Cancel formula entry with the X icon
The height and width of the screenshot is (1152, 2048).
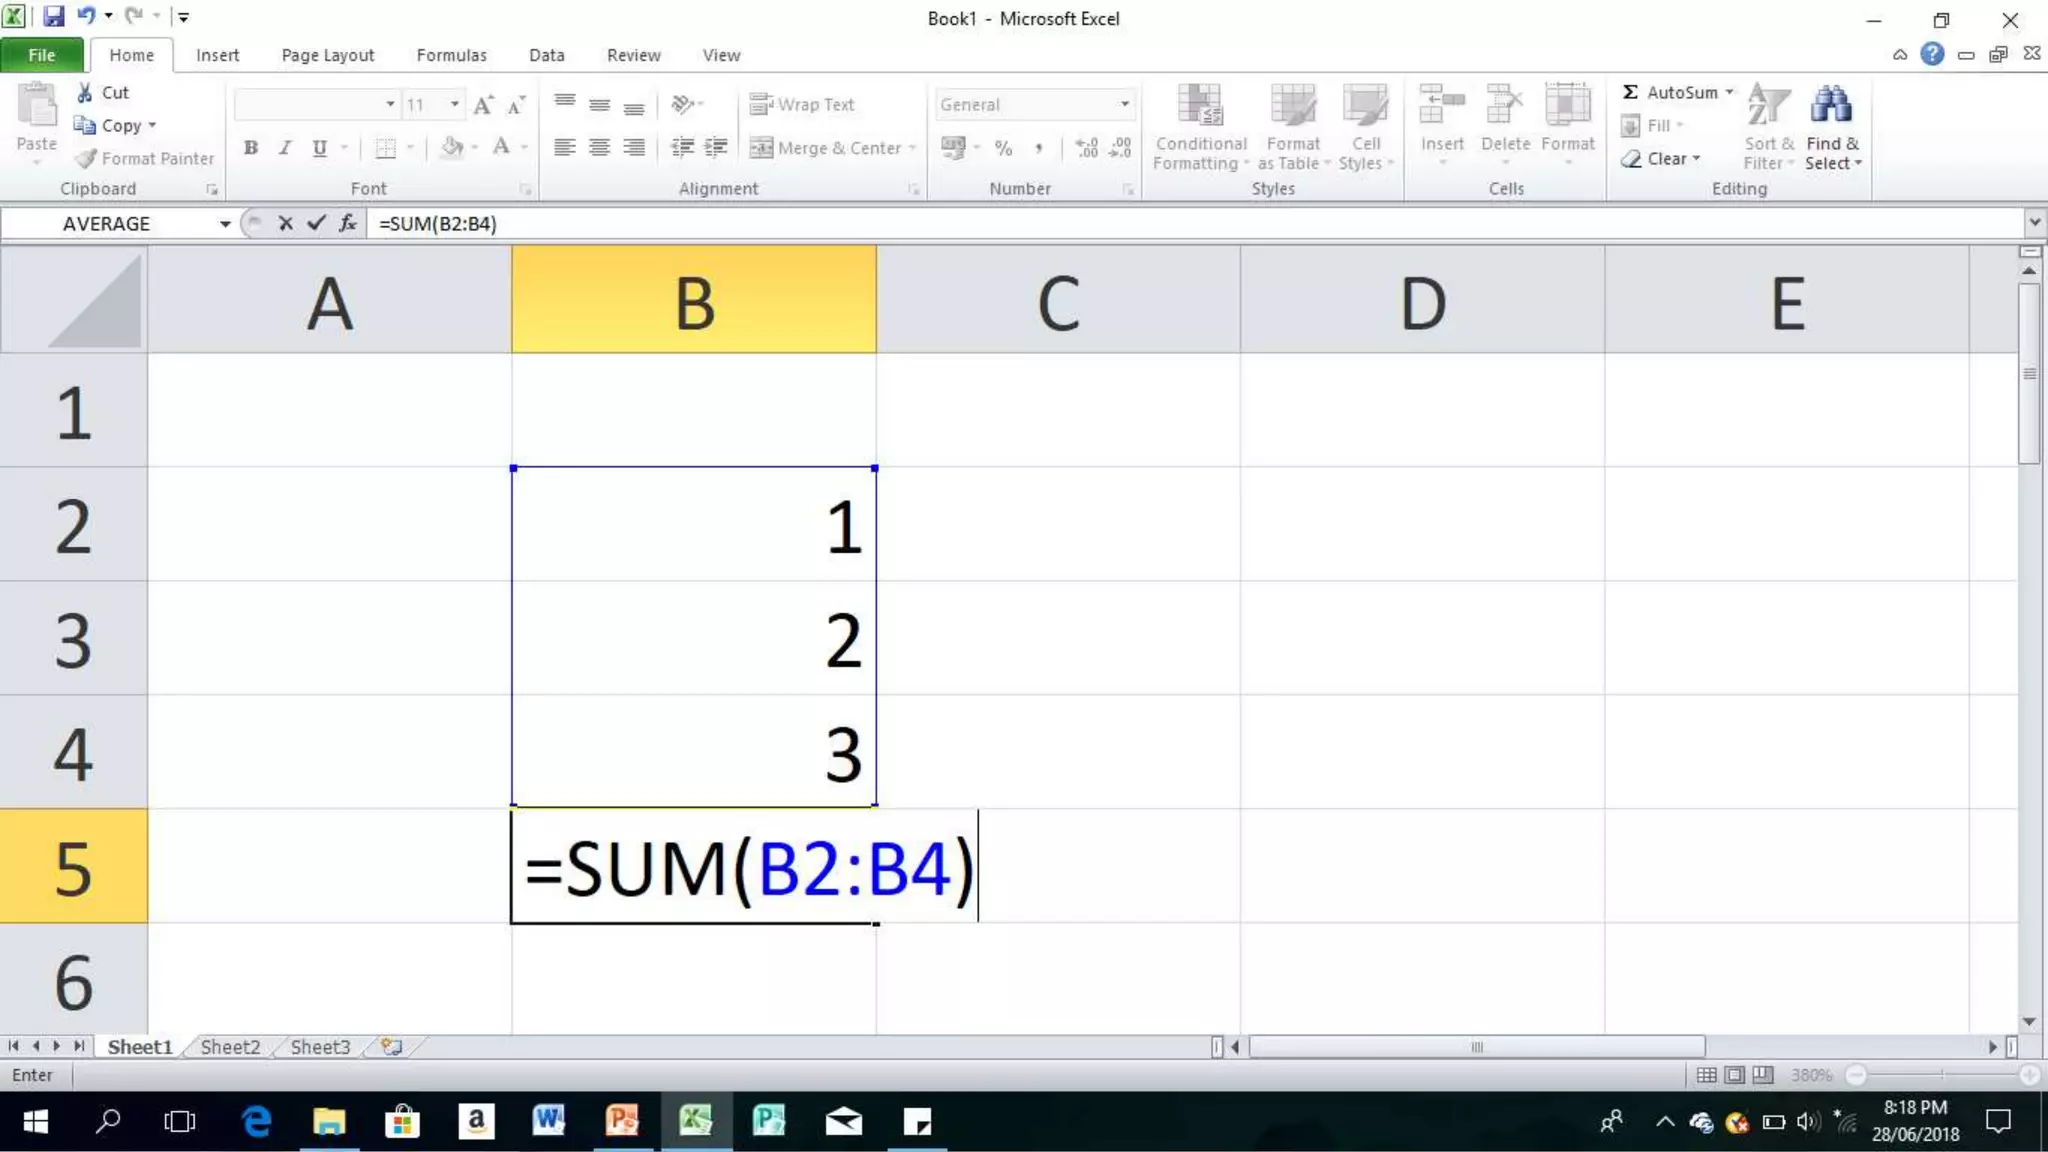[x=286, y=223]
